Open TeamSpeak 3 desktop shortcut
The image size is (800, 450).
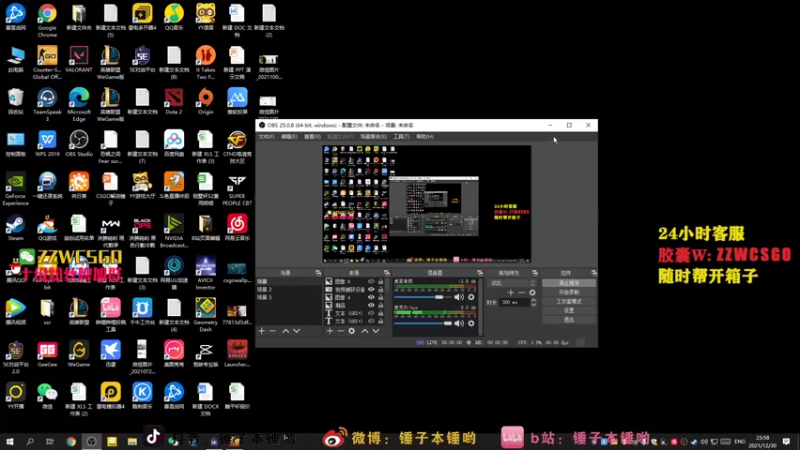click(x=47, y=105)
